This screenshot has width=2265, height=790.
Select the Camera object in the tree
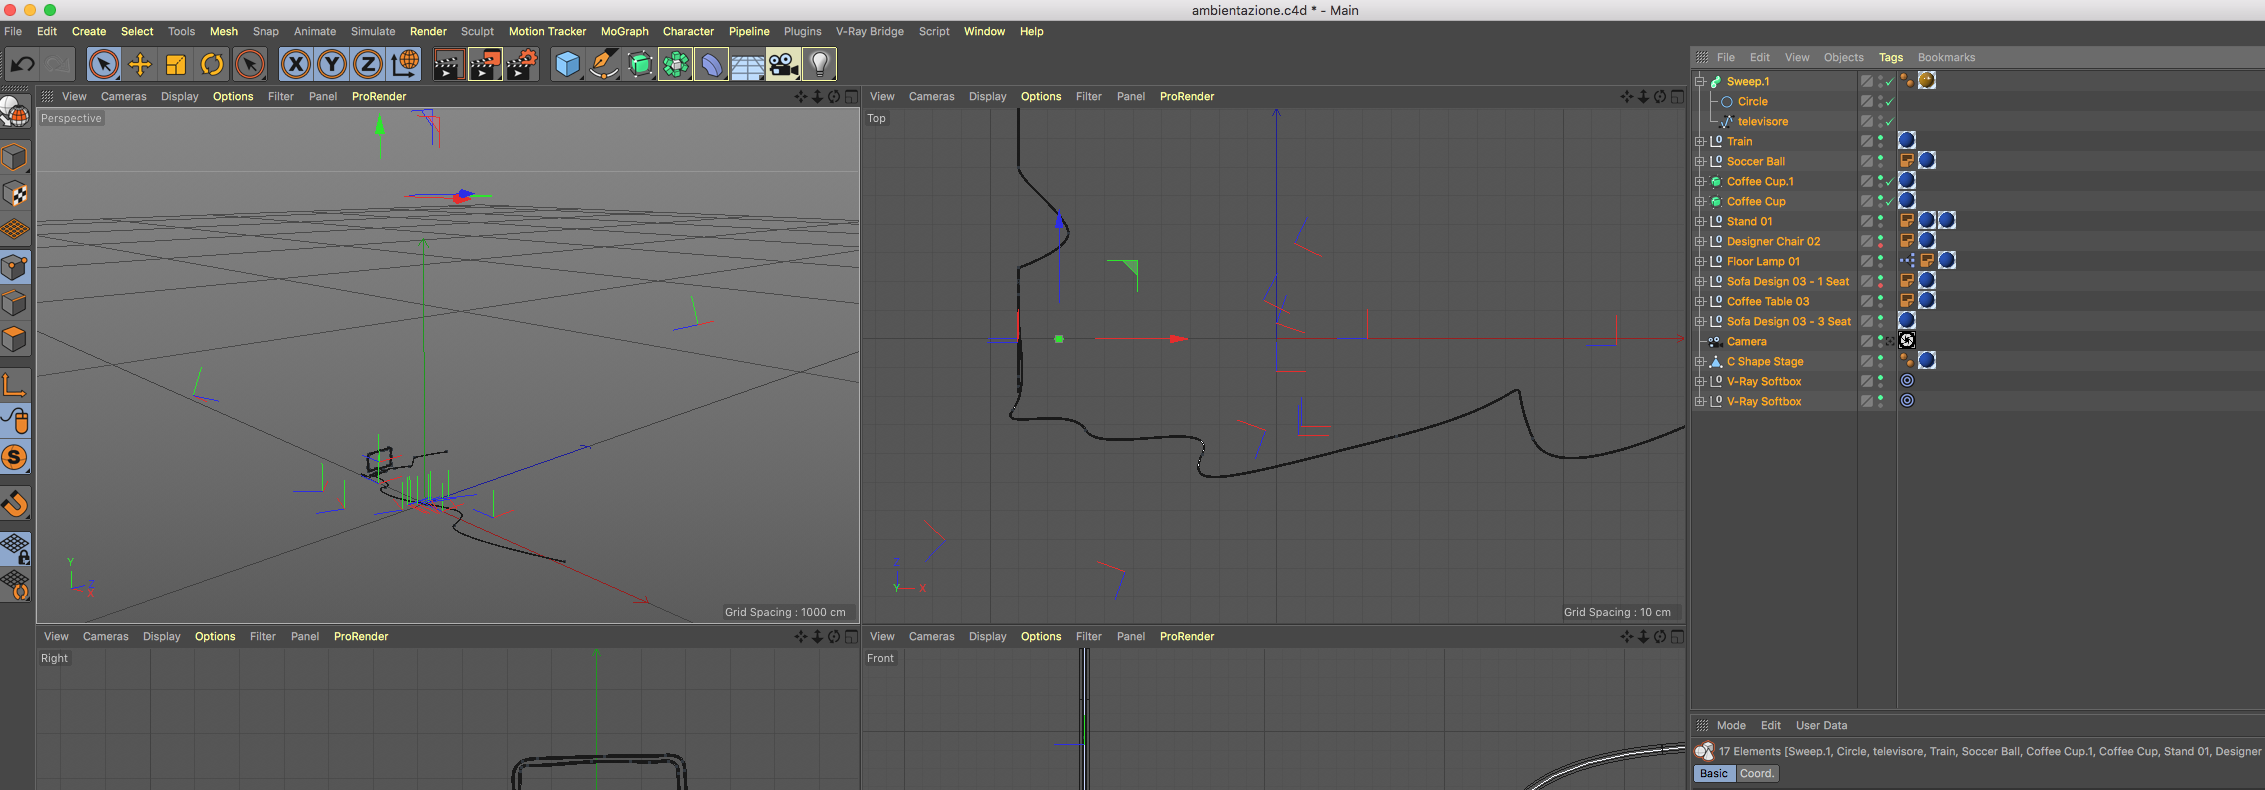coord(1746,341)
